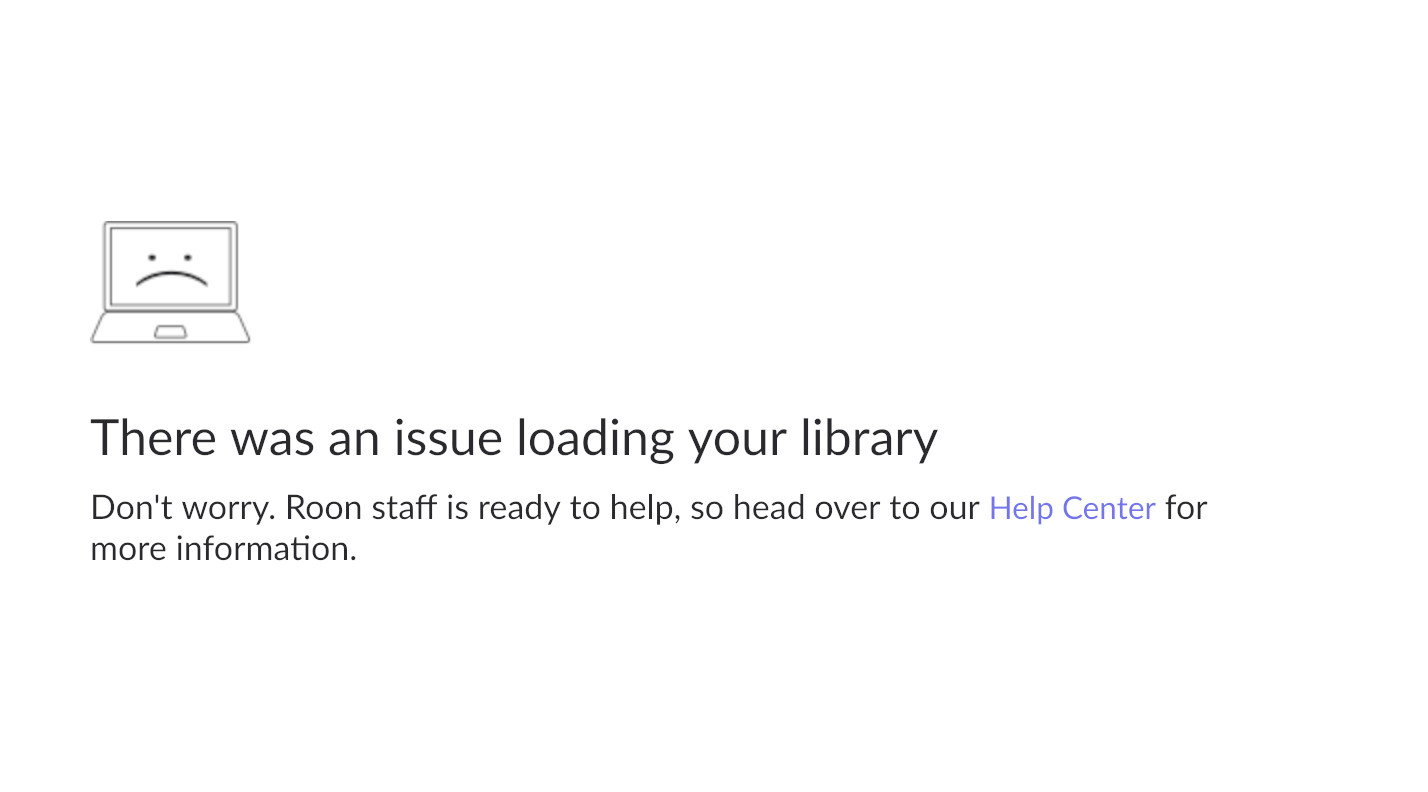Click the right eye of sad face
The image size is (1428, 792).
point(187,258)
